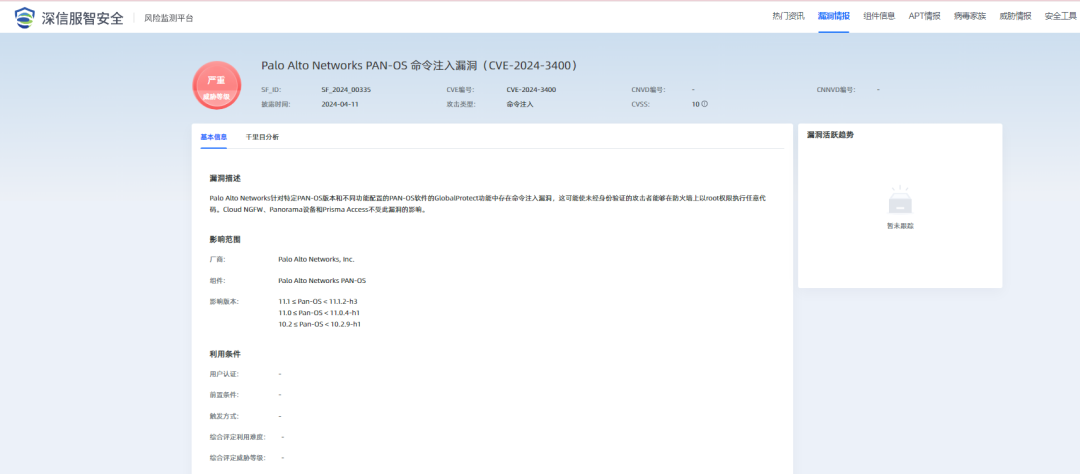Click the red 严重 severity badge

(217, 85)
